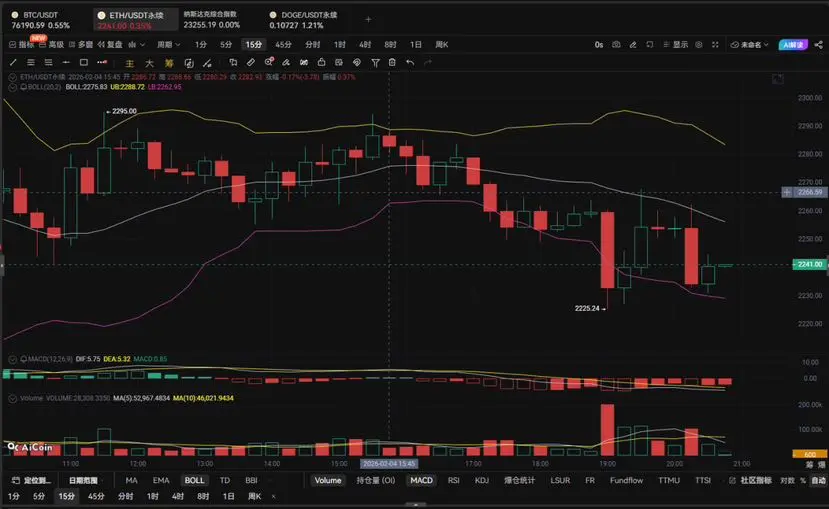
Task: Collapse the ETH/USDT main chart legend
Action: pos(13,77)
